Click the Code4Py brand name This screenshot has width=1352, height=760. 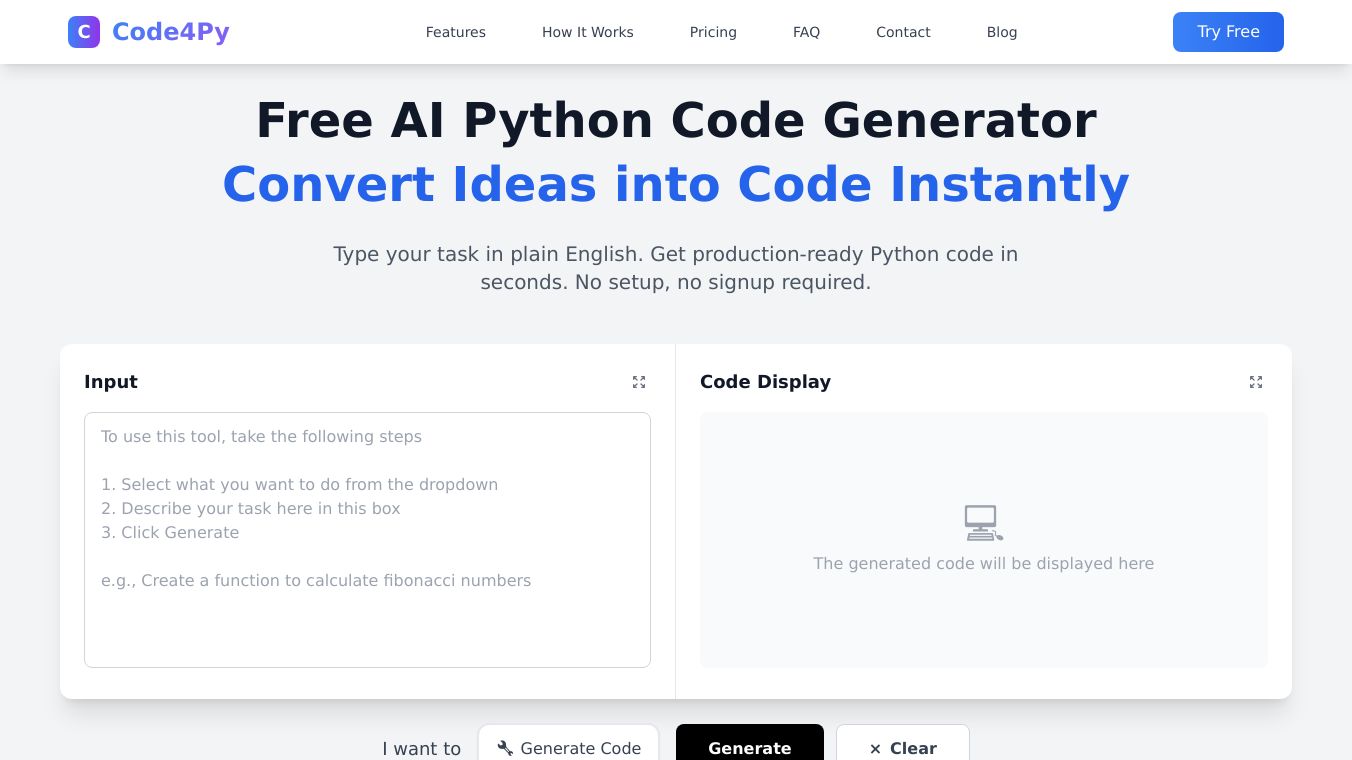tap(171, 32)
